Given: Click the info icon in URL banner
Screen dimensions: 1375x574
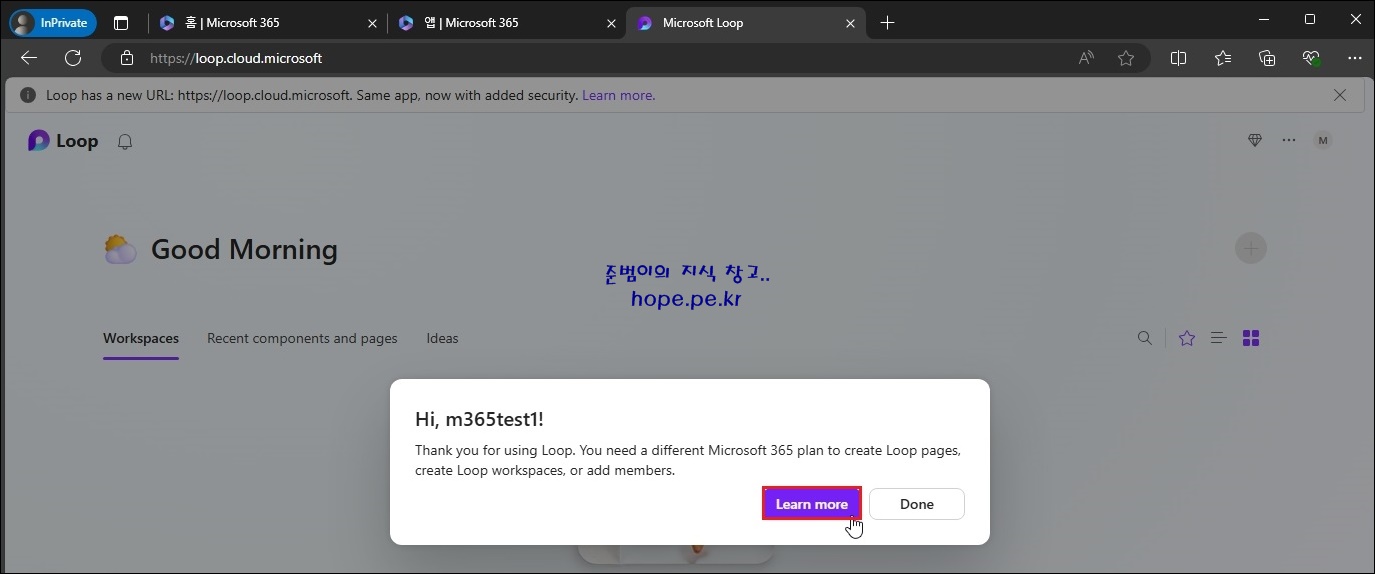Looking at the screenshot, I should click(x=28, y=95).
